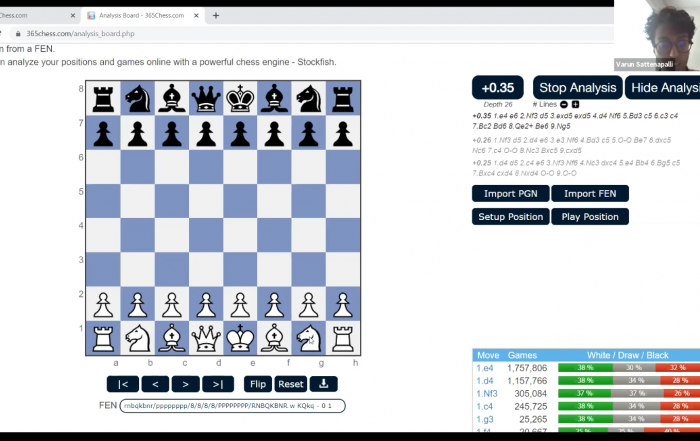Select the white king on e1
This screenshot has height=441, width=700.
(240, 338)
